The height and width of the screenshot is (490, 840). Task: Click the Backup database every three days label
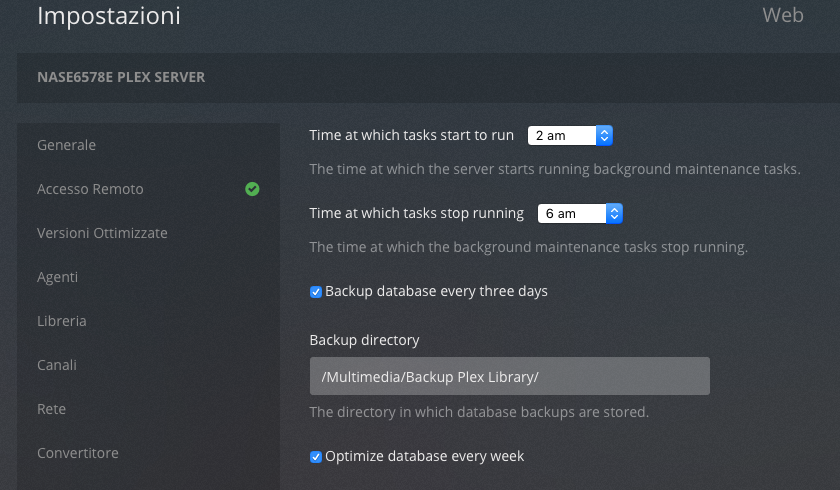click(x=436, y=291)
